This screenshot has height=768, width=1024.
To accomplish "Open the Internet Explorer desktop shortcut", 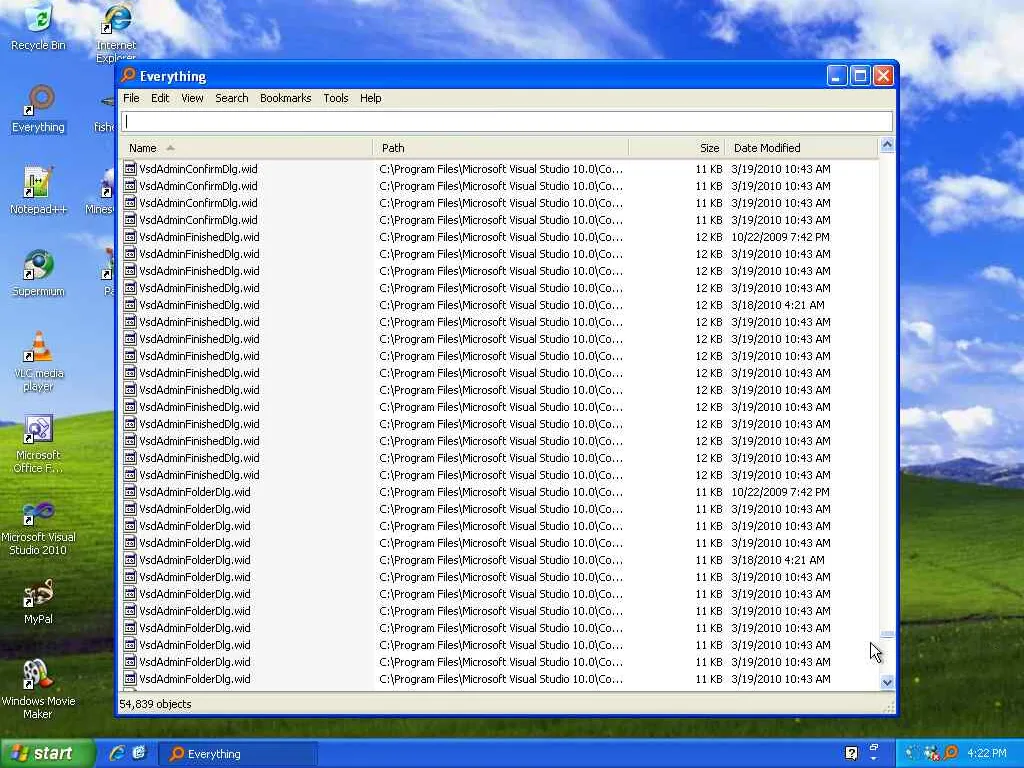I will click(x=116, y=31).
